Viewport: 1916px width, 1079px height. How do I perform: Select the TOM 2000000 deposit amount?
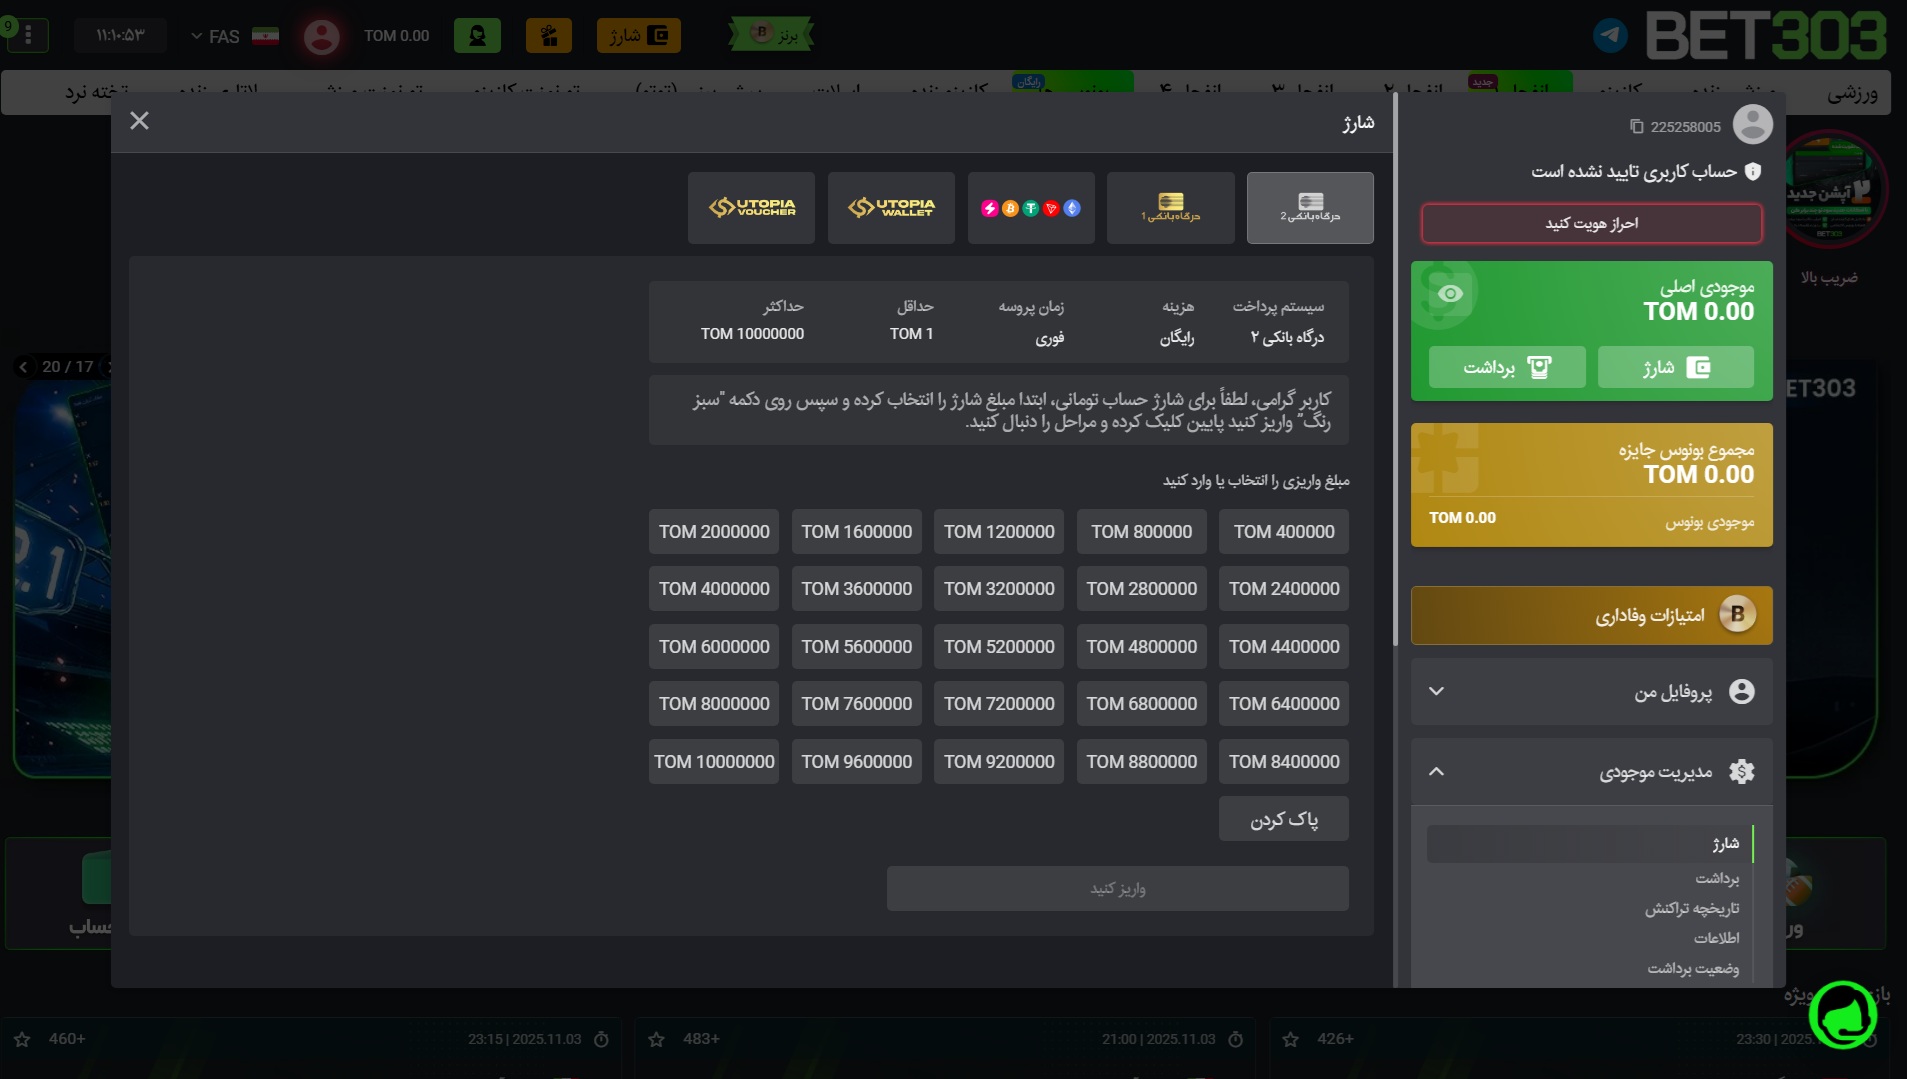(713, 531)
